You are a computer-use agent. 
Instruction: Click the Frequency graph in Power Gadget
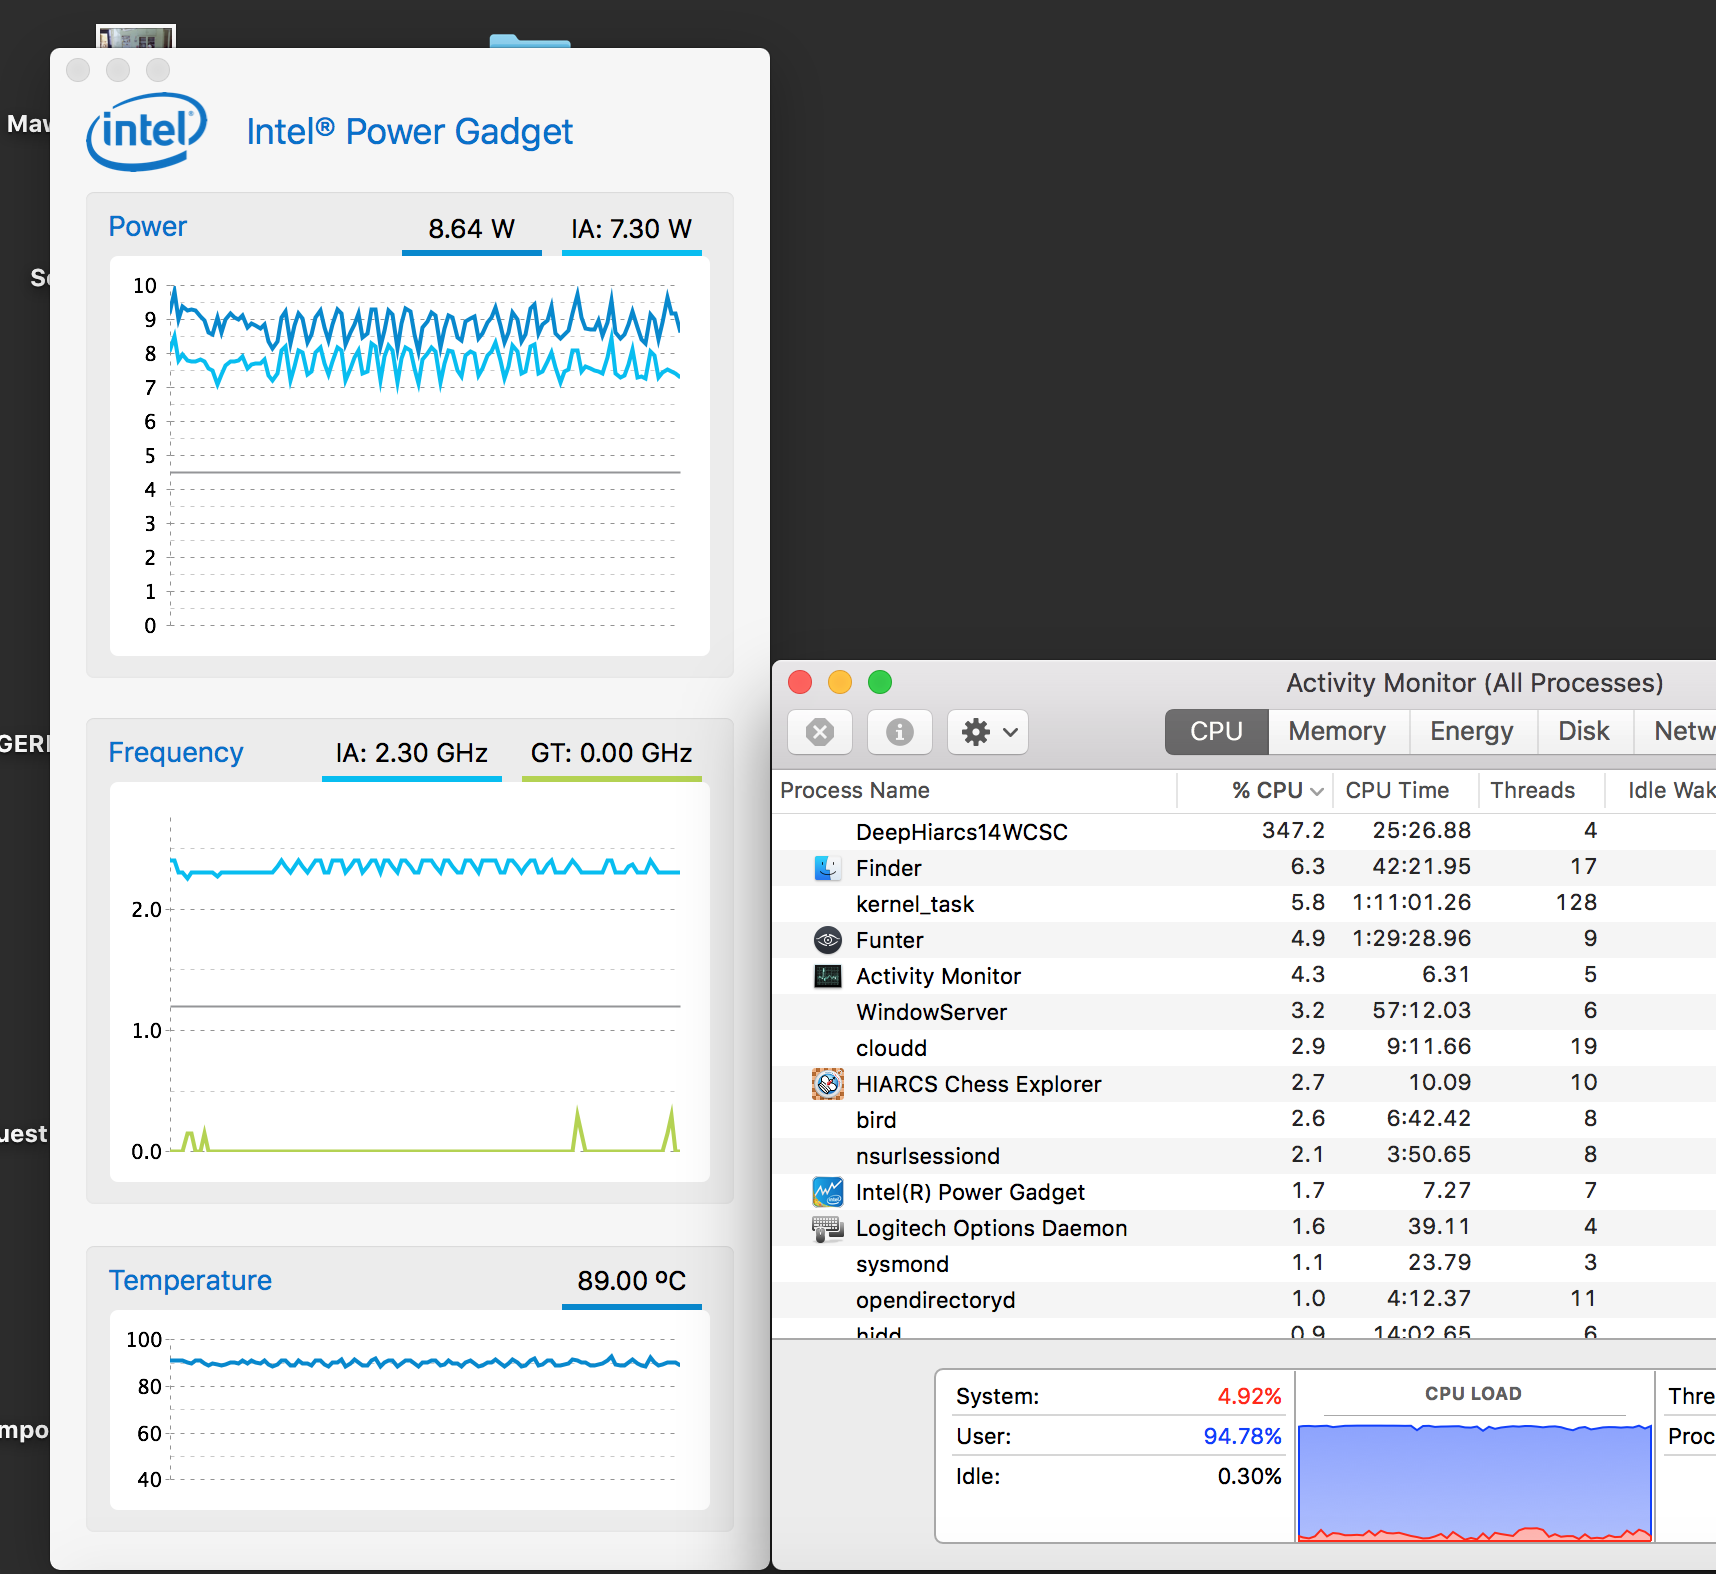coord(410,982)
